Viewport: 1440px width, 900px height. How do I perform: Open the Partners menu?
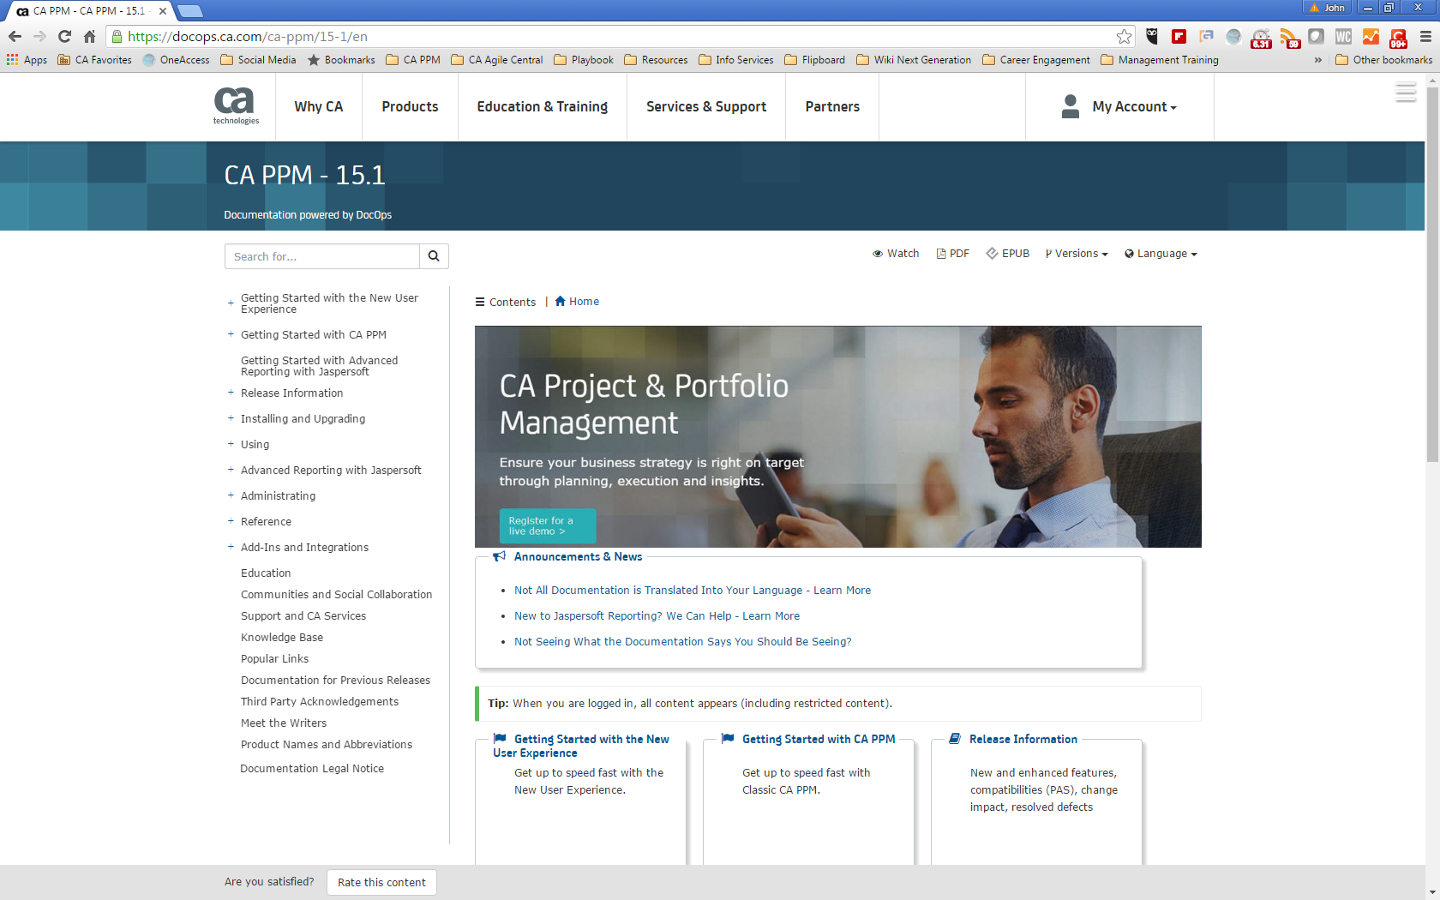click(832, 107)
